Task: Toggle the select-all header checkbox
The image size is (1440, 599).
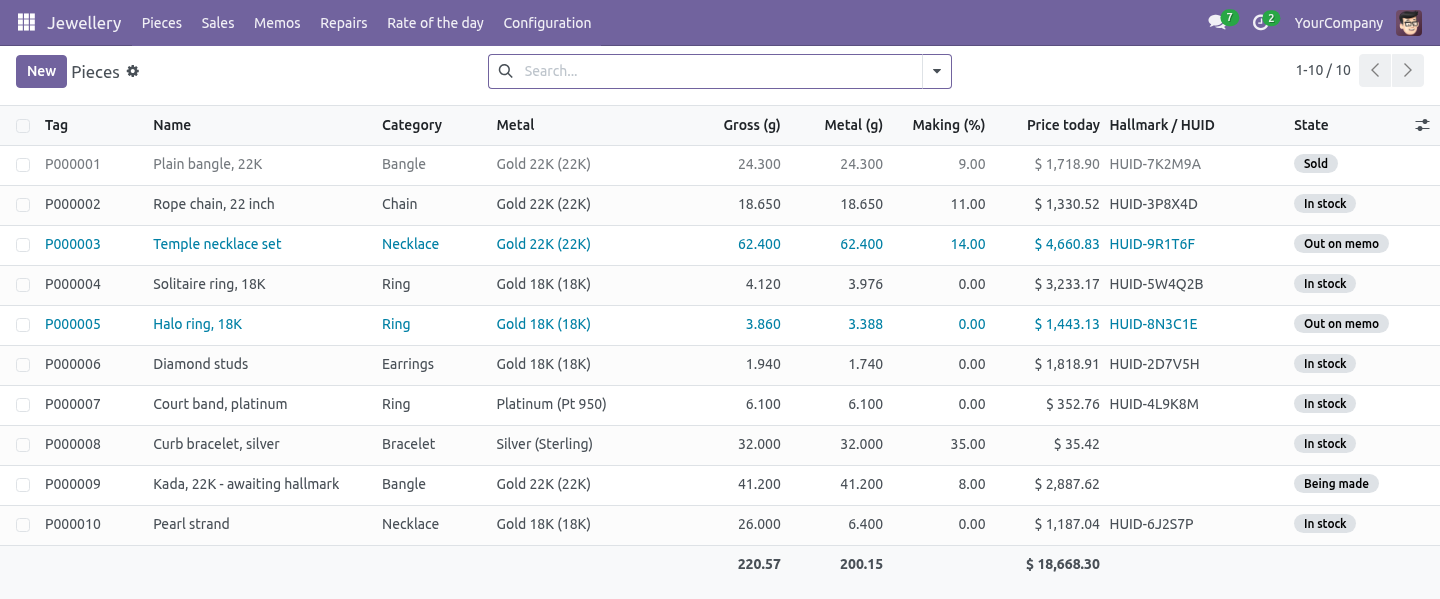Action: pyautogui.click(x=23, y=125)
